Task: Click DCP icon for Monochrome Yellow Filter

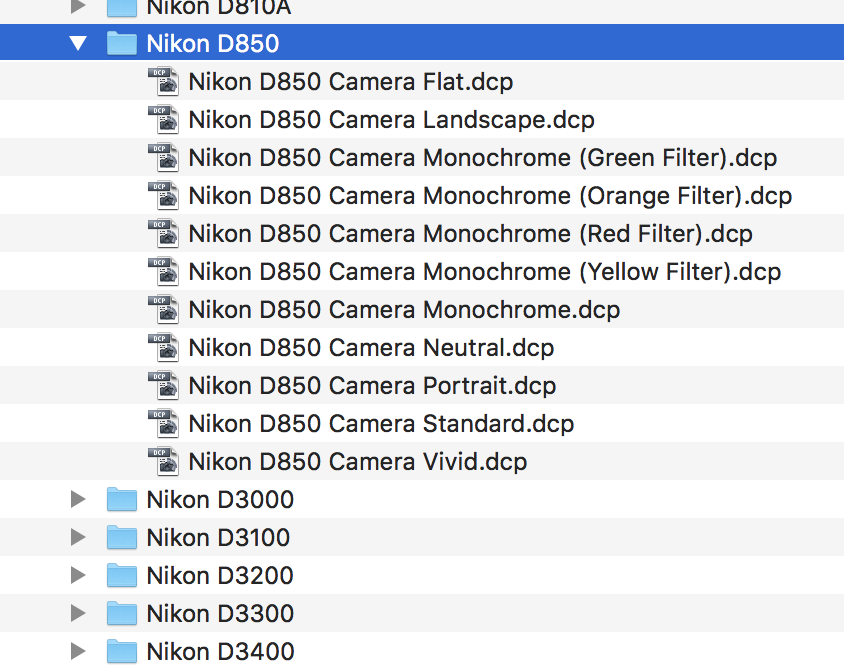Action: [x=164, y=271]
